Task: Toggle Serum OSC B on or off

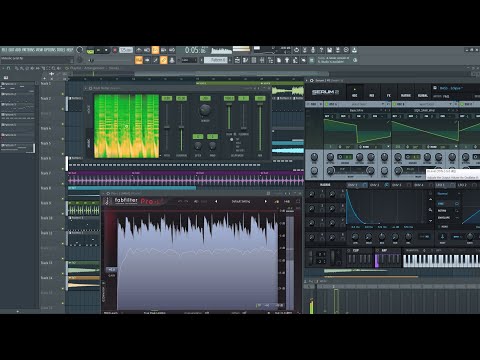Action: point(395,104)
